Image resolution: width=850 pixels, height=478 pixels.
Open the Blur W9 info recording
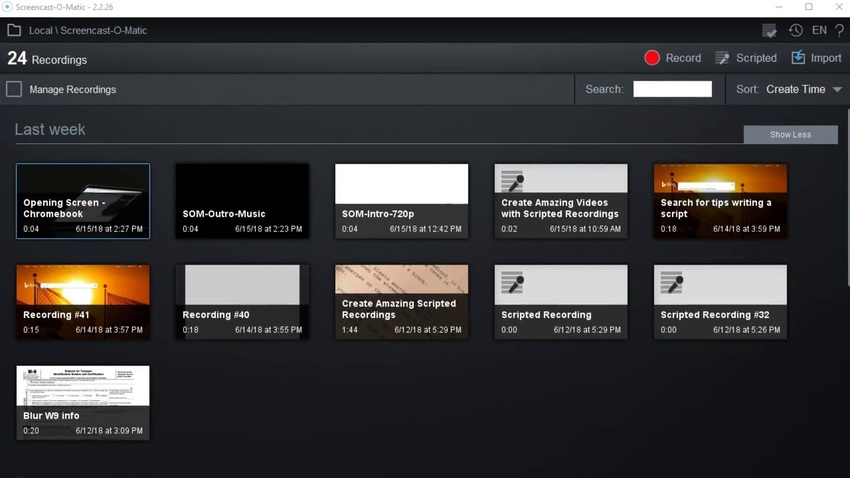tap(83, 403)
